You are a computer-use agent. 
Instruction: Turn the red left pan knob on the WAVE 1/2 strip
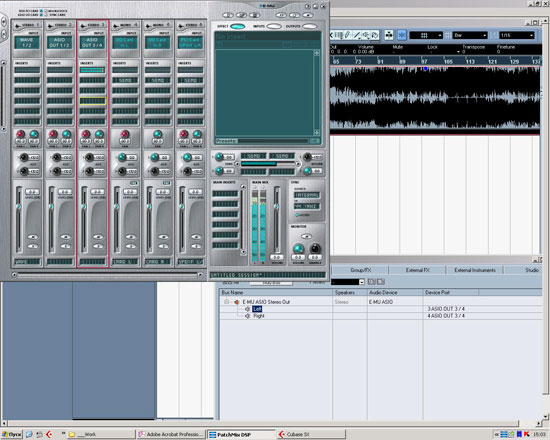click(x=21, y=134)
